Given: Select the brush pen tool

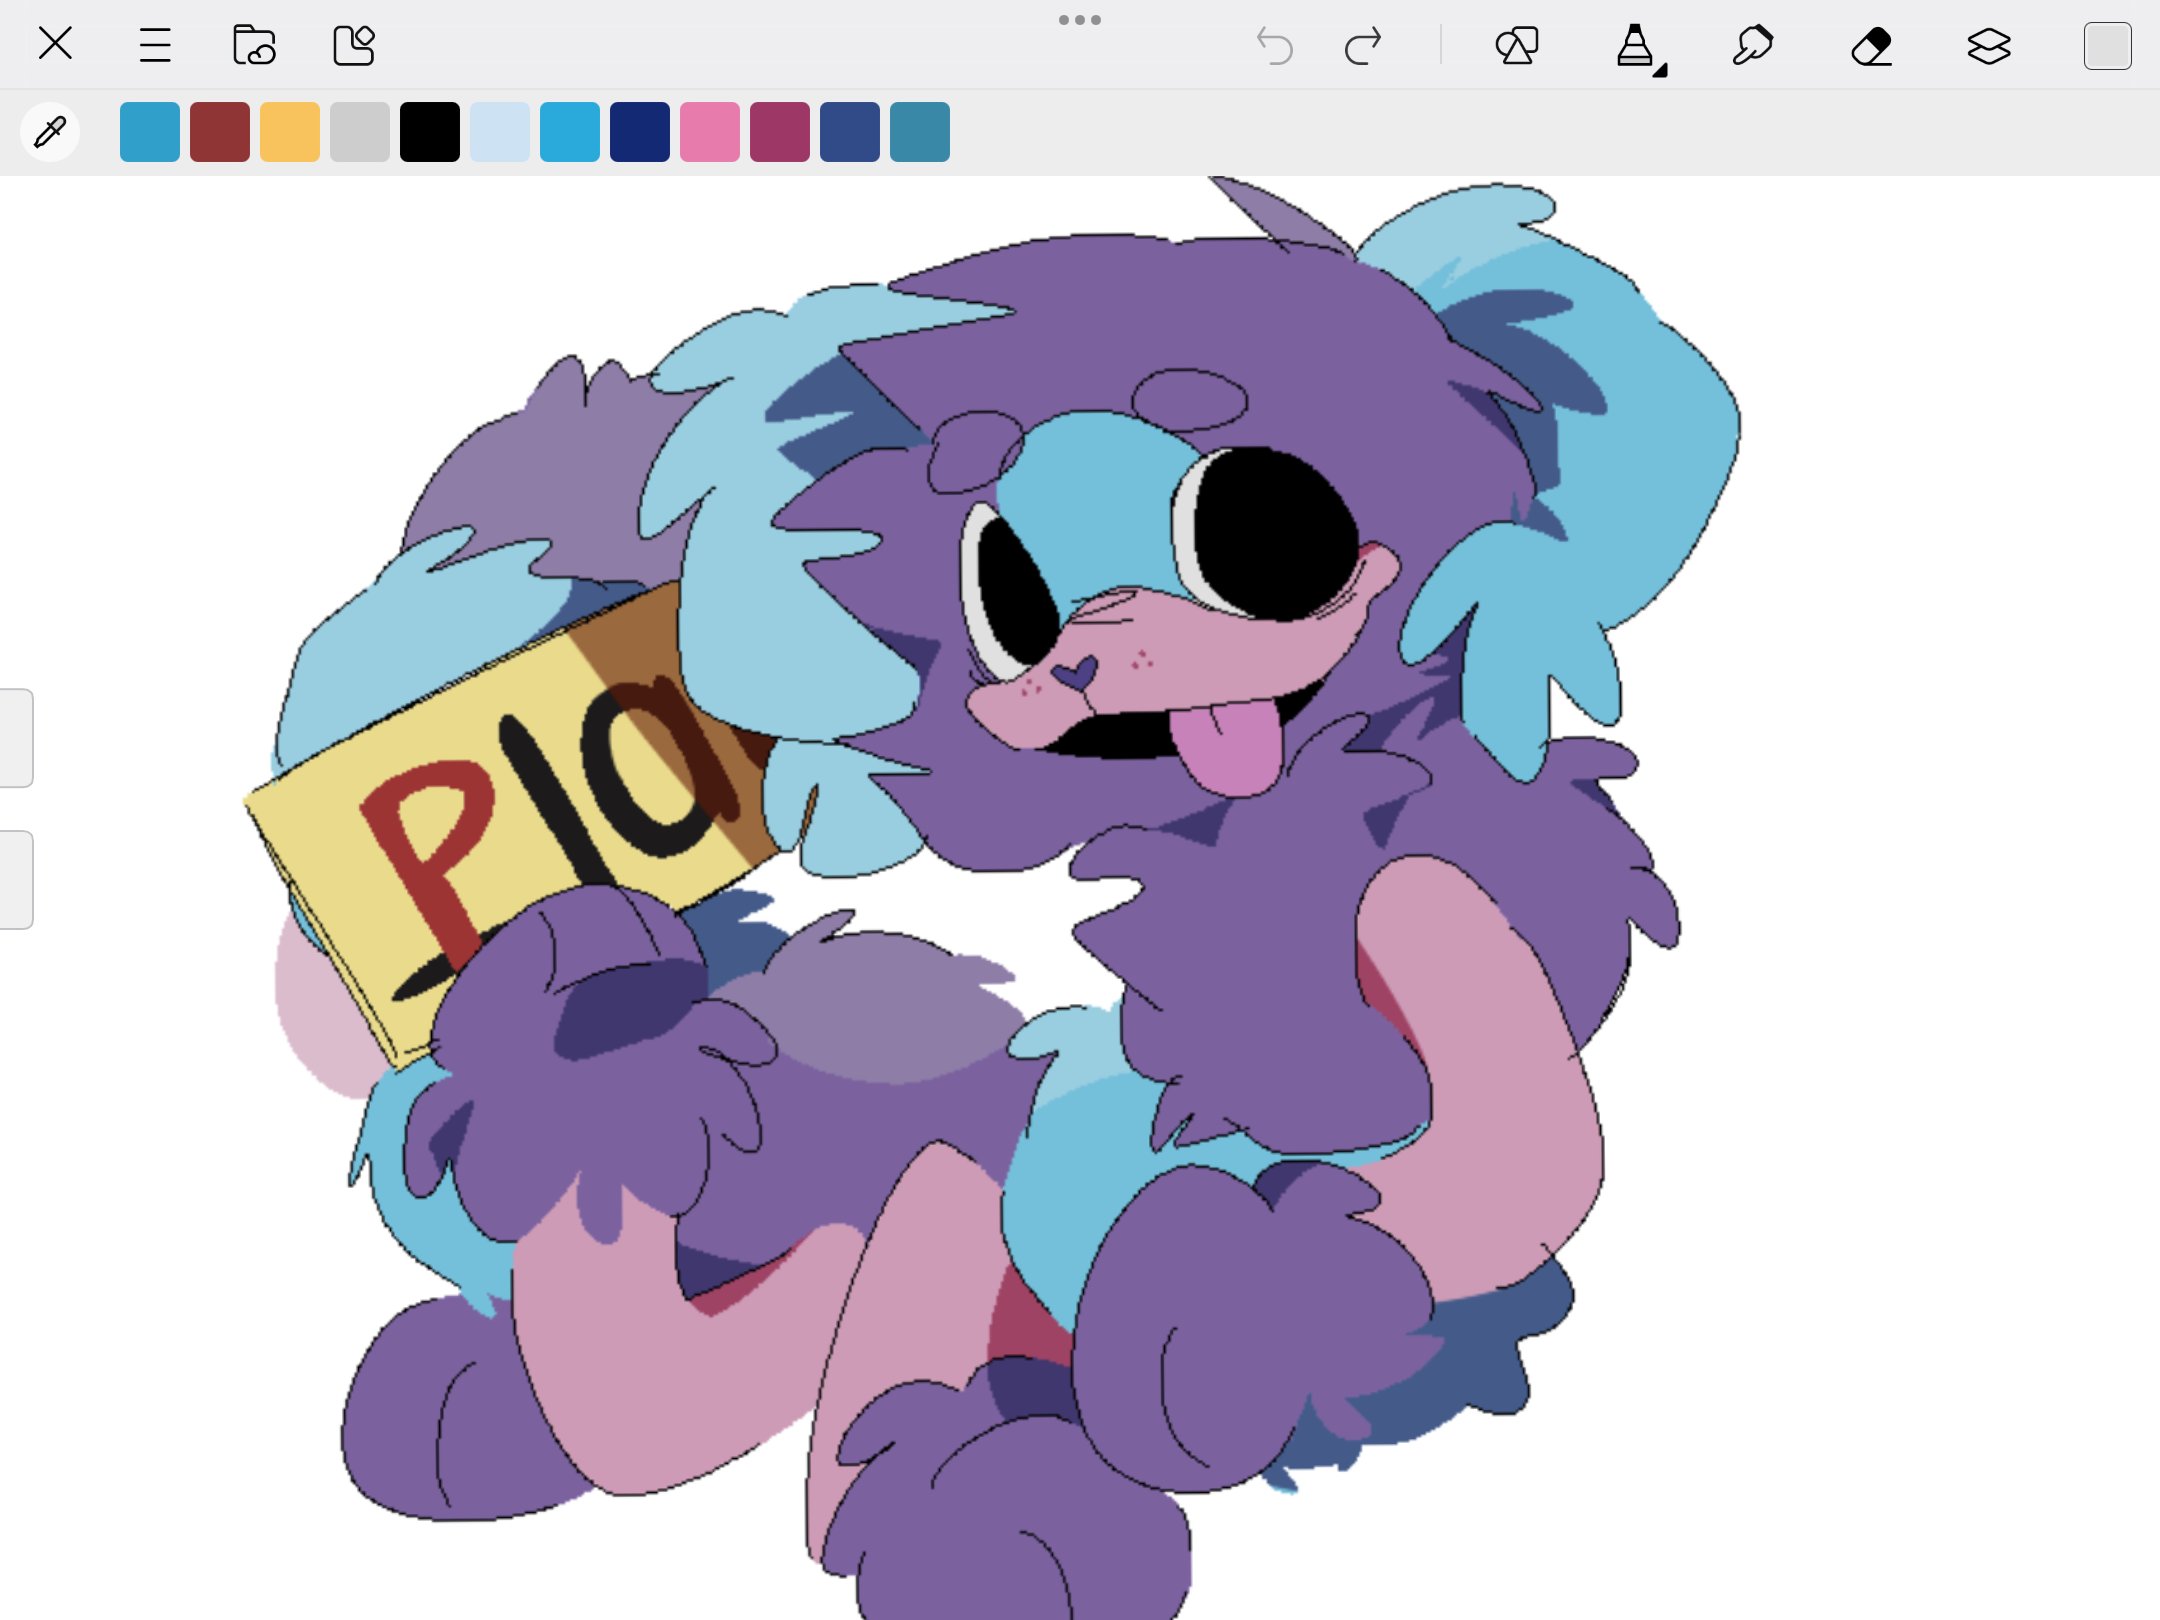Looking at the screenshot, I should 1752,46.
